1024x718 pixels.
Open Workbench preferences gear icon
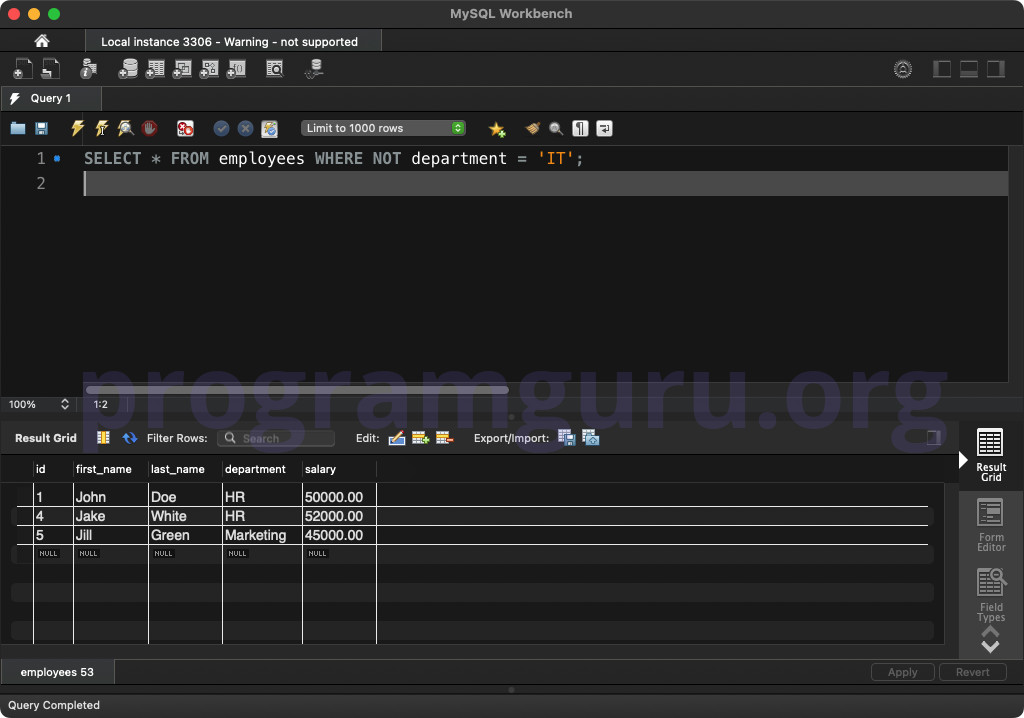coord(903,69)
